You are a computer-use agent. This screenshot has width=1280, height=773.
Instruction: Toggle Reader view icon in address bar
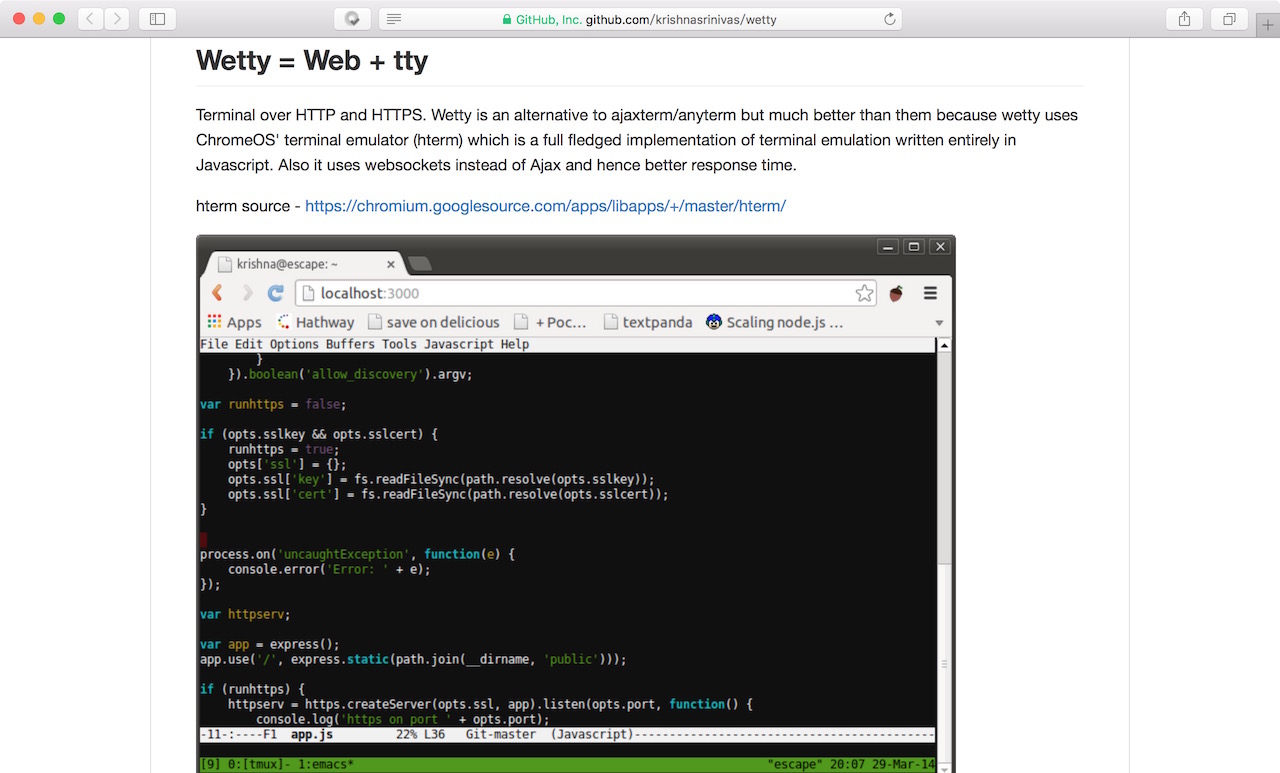tap(394, 19)
